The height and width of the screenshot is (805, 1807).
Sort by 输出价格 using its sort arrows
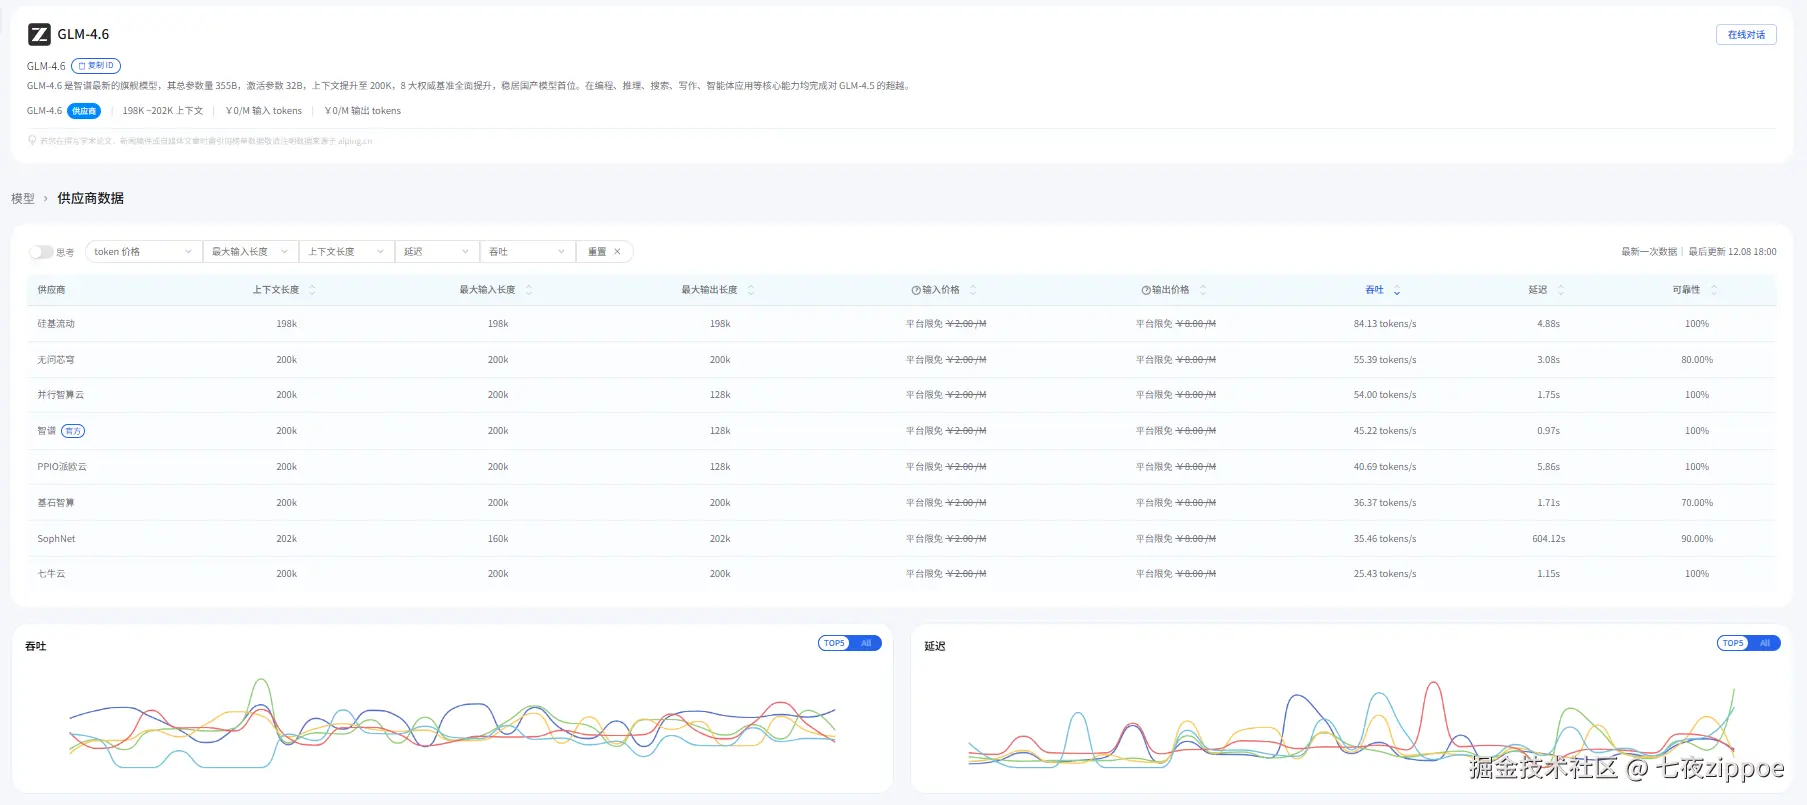click(x=1203, y=290)
